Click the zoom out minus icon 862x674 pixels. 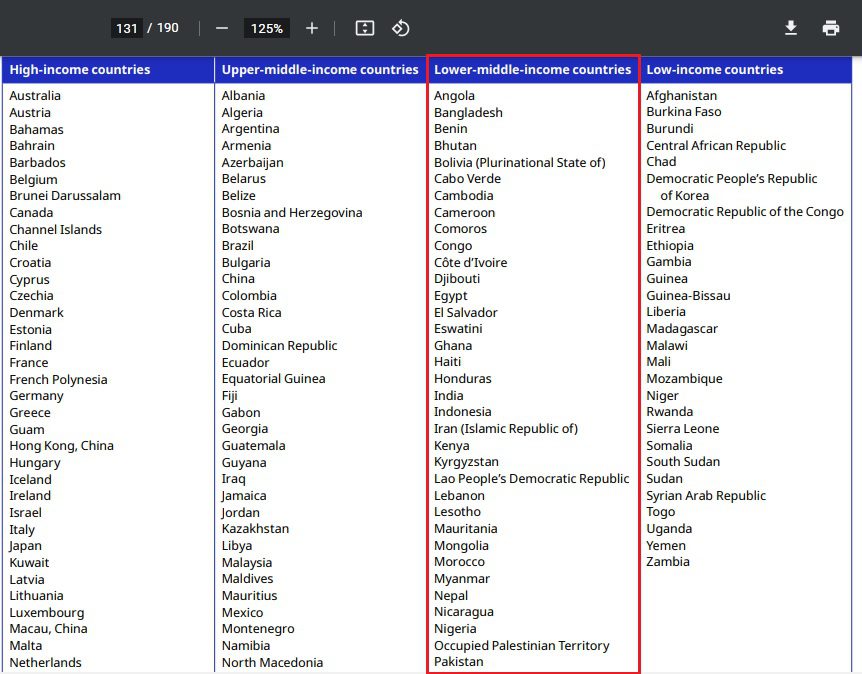222,28
